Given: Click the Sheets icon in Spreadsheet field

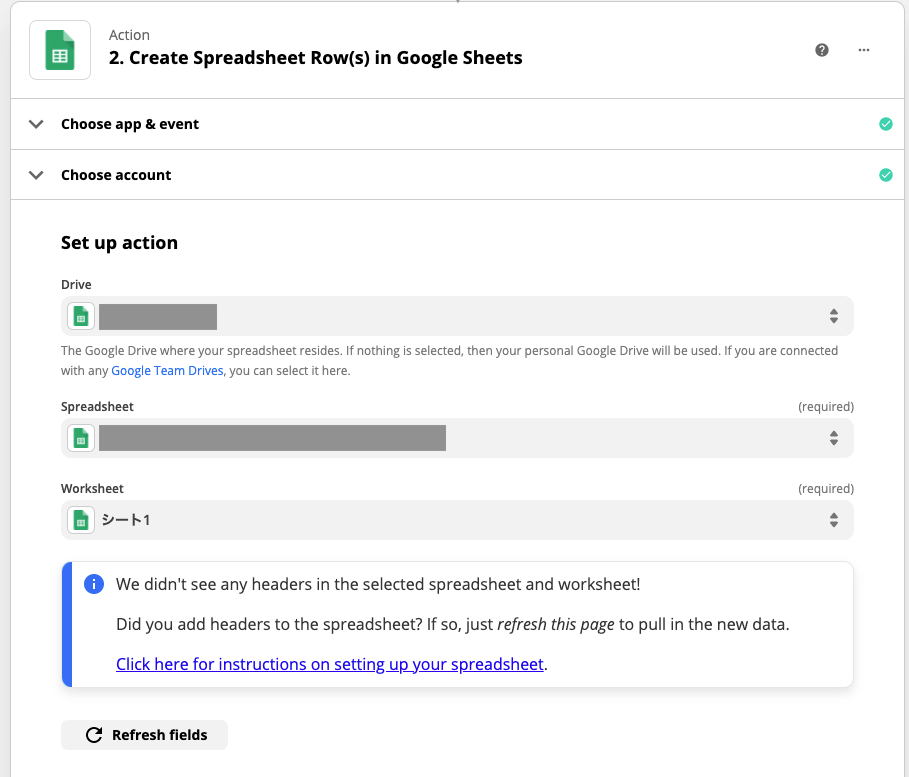Looking at the screenshot, I should (x=81, y=438).
